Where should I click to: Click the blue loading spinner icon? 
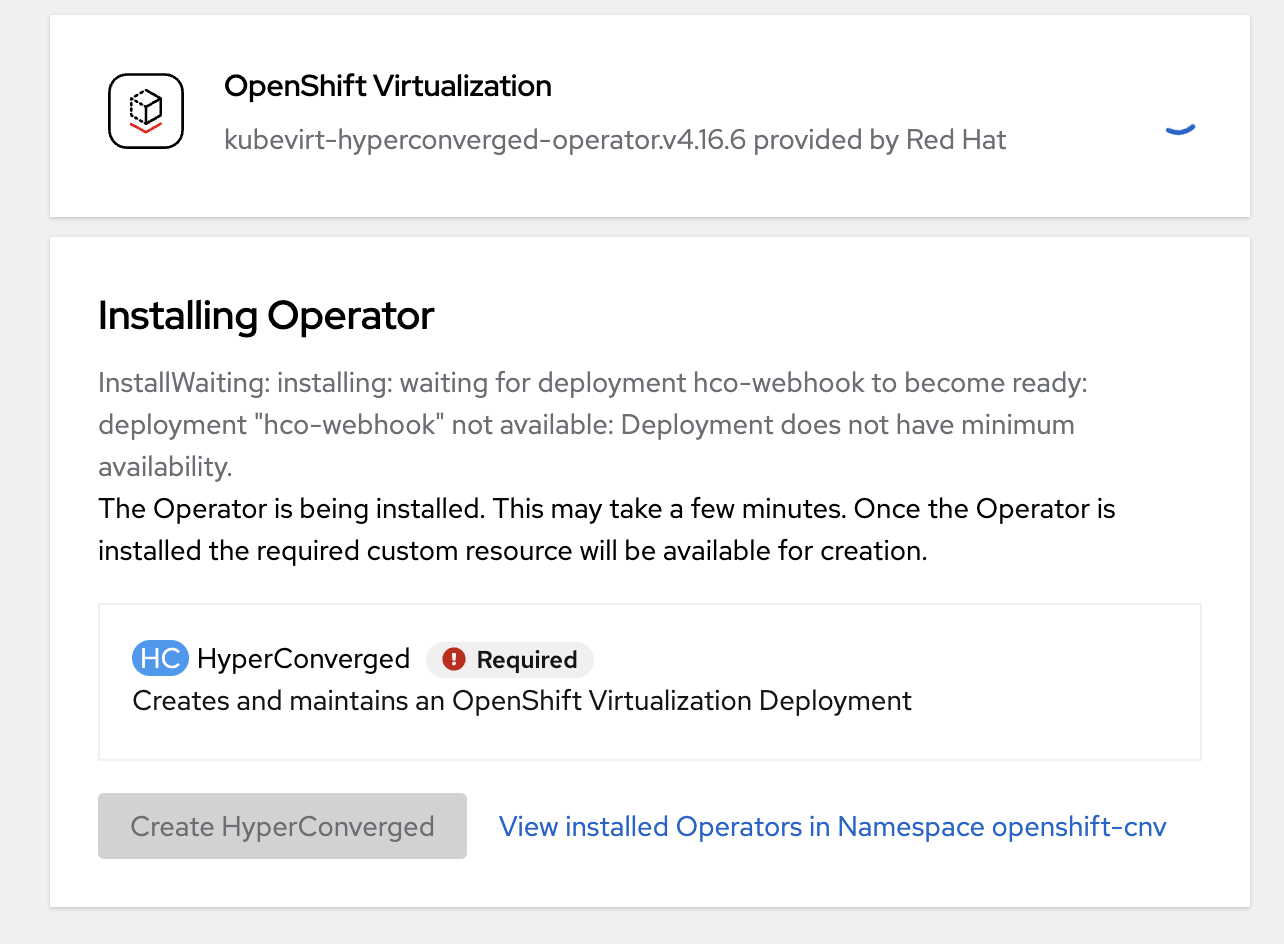[x=1181, y=129]
